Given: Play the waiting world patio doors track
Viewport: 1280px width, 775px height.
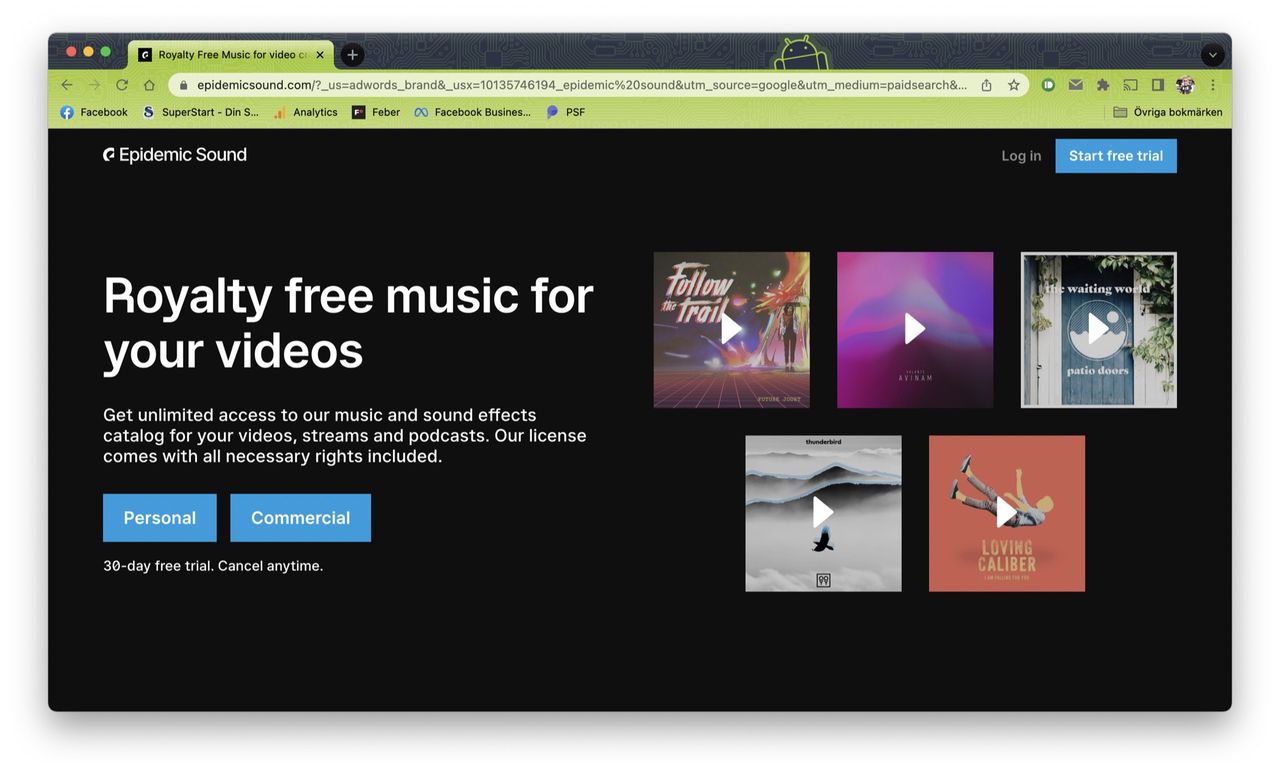Looking at the screenshot, I should (1098, 329).
